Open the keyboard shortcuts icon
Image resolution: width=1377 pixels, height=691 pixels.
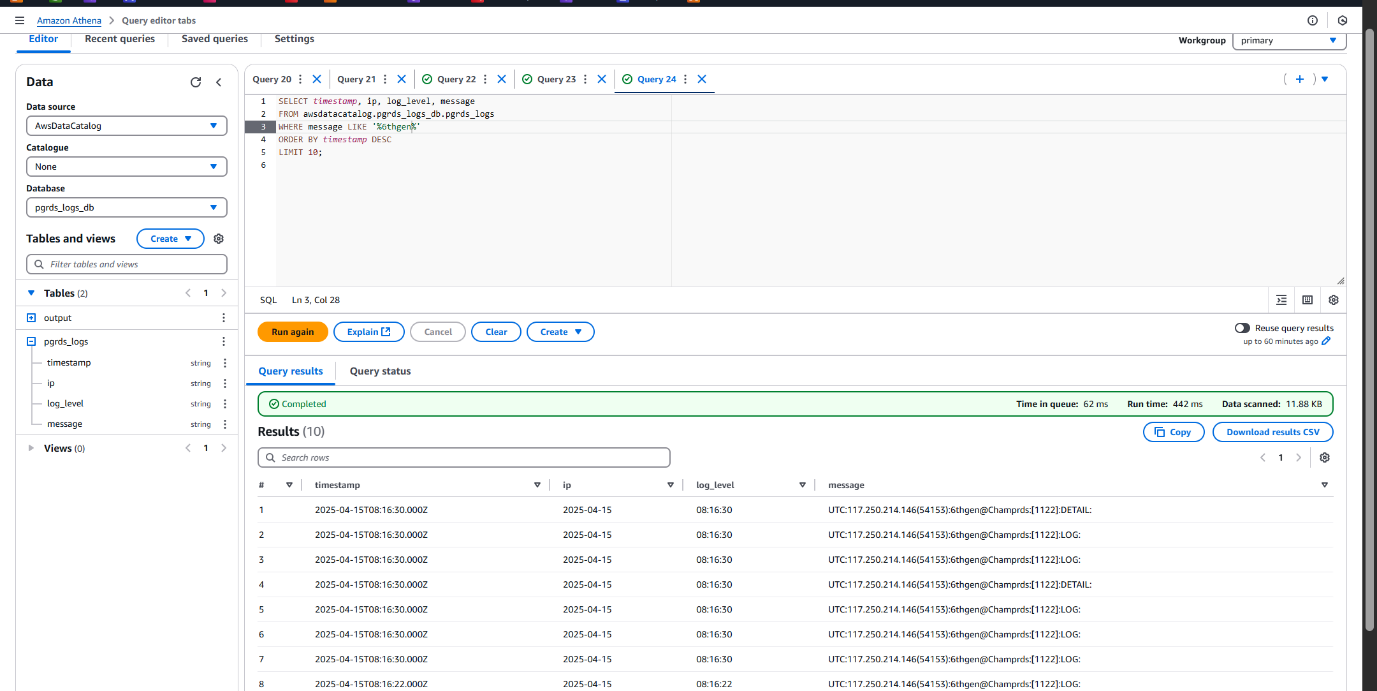click(1307, 300)
